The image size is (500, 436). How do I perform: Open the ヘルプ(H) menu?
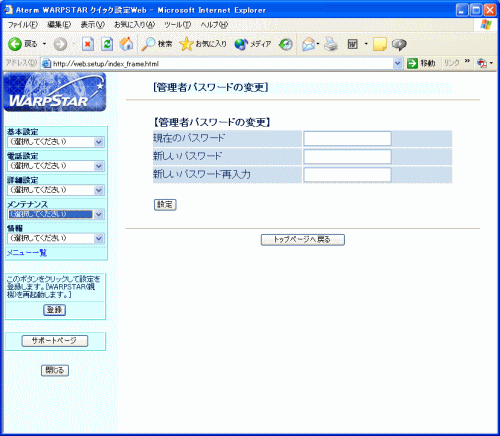pyautogui.click(x=214, y=25)
